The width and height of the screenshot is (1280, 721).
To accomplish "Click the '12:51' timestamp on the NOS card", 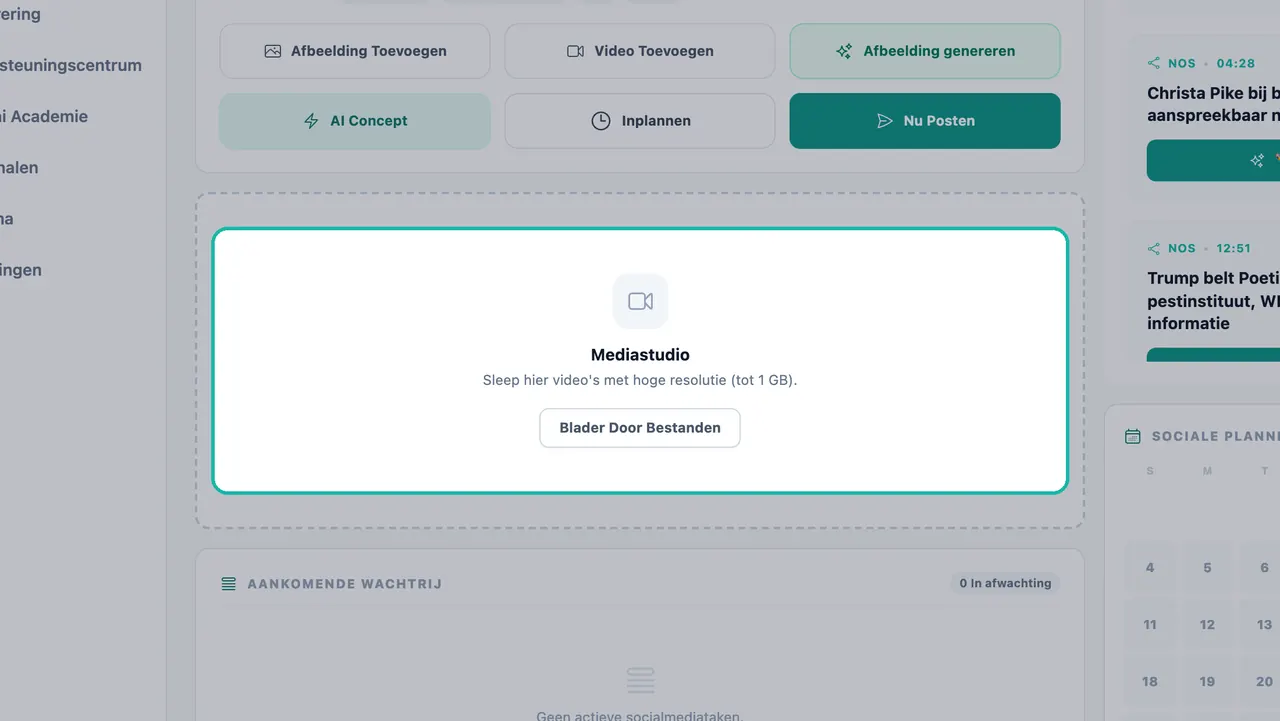I will pos(1234,248).
